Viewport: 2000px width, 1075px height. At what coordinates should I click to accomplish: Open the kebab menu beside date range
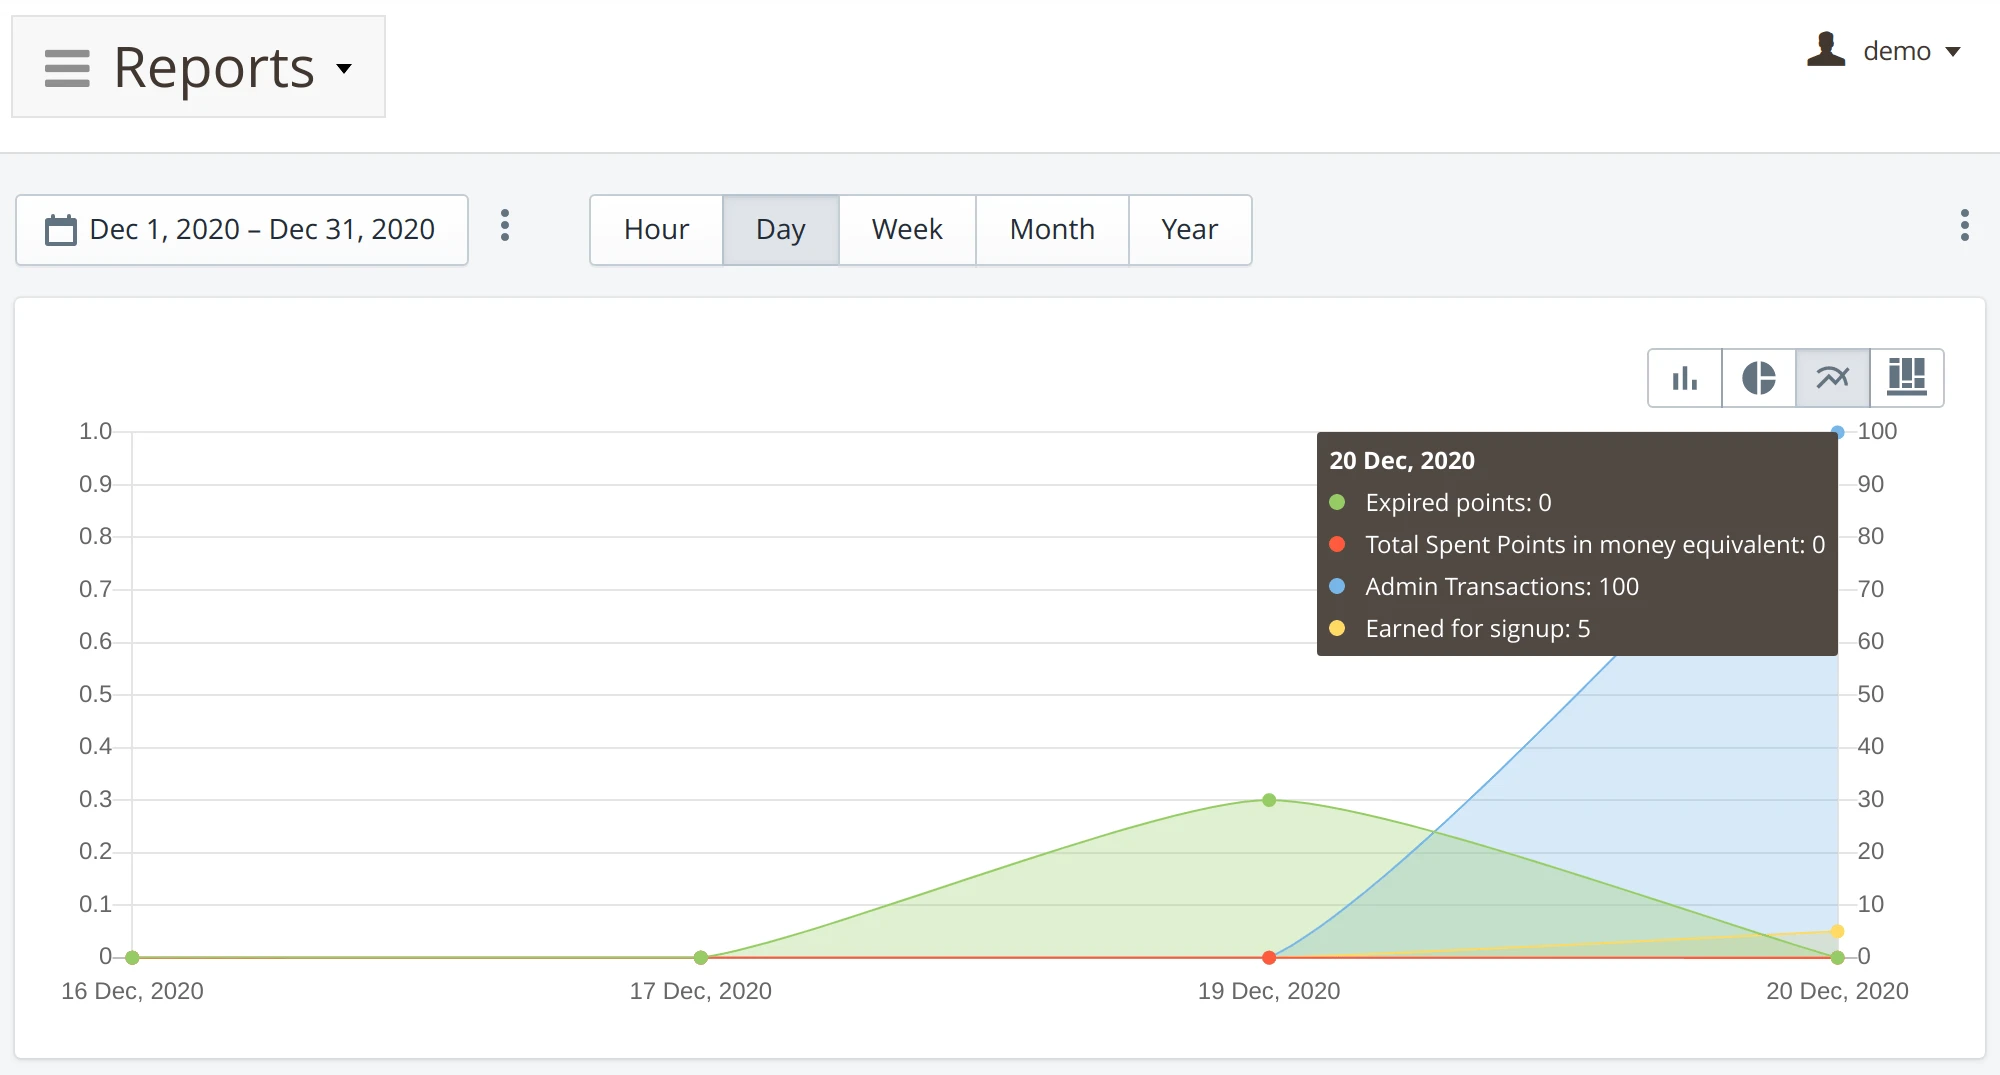point(506,228)
